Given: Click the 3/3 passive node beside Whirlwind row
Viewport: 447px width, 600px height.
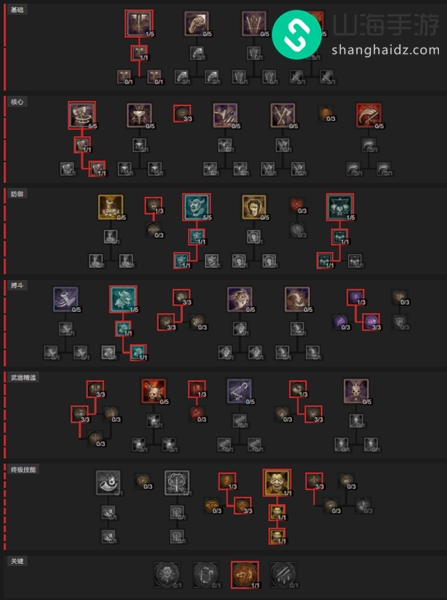Looking at the screenshot, I should coord(182,114).
